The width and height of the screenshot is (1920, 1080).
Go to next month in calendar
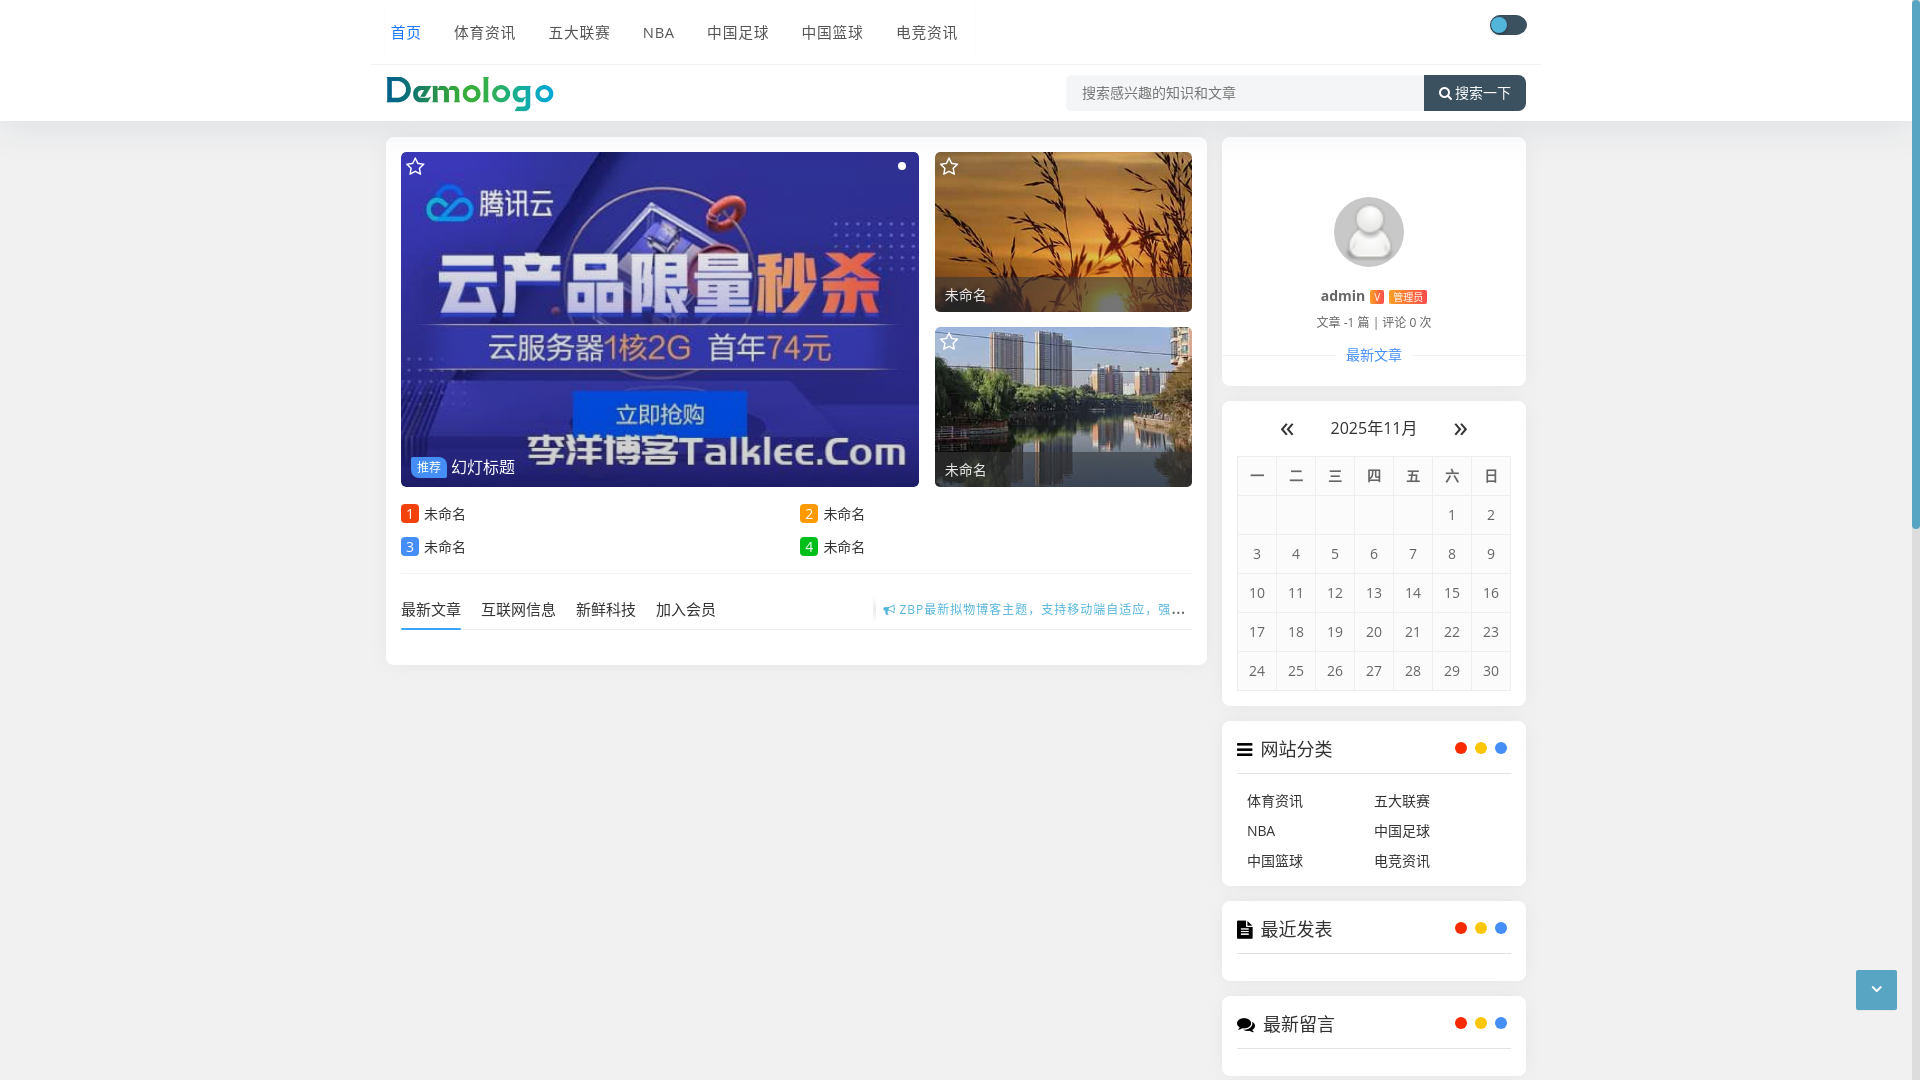pyautogui.click(x=1460, y=429)
